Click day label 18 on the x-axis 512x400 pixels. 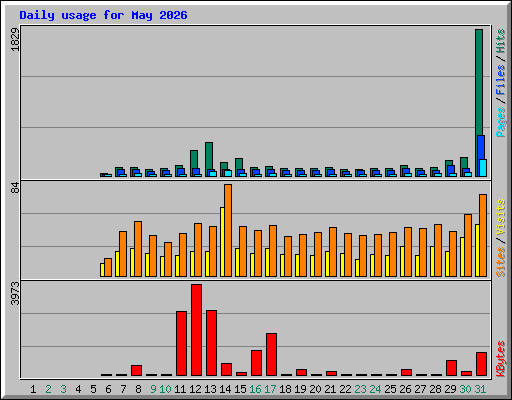(285, 389)
